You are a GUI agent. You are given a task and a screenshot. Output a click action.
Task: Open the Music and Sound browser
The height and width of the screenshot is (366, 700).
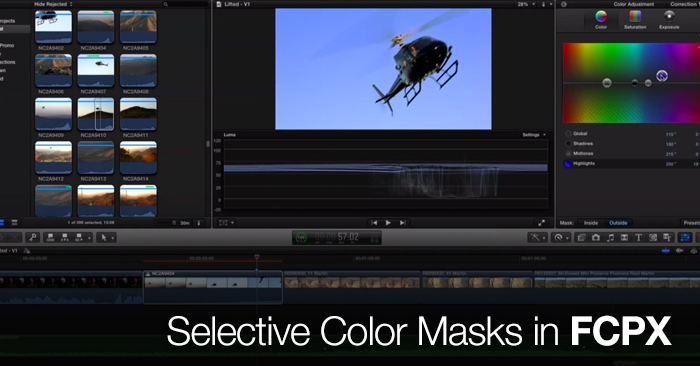click(610, 237)
